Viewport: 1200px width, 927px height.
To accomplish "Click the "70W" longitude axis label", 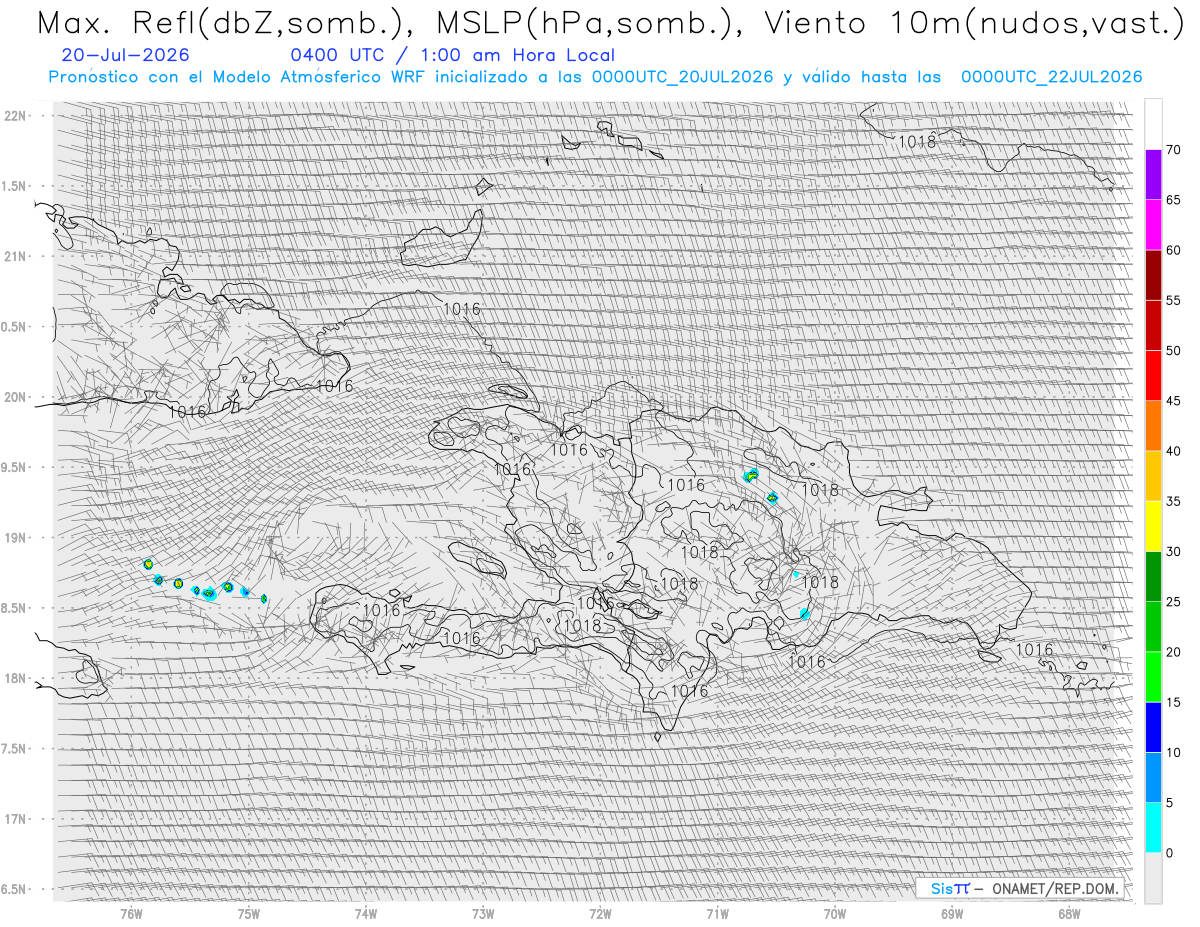I will 835,914.
